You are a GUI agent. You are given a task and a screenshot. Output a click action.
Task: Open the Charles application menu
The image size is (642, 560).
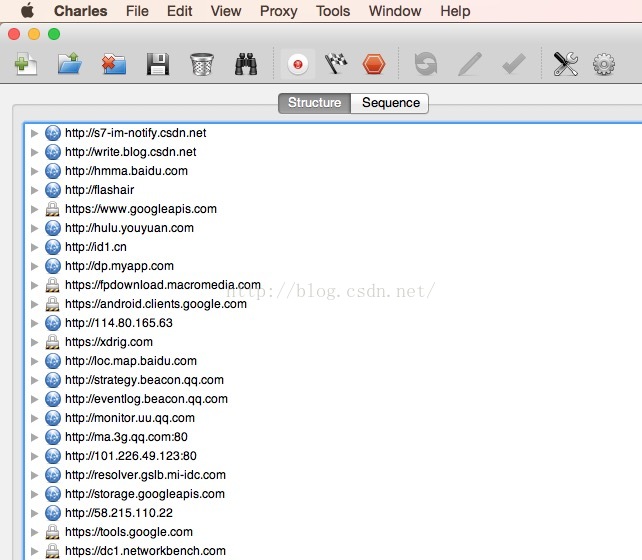81,11
